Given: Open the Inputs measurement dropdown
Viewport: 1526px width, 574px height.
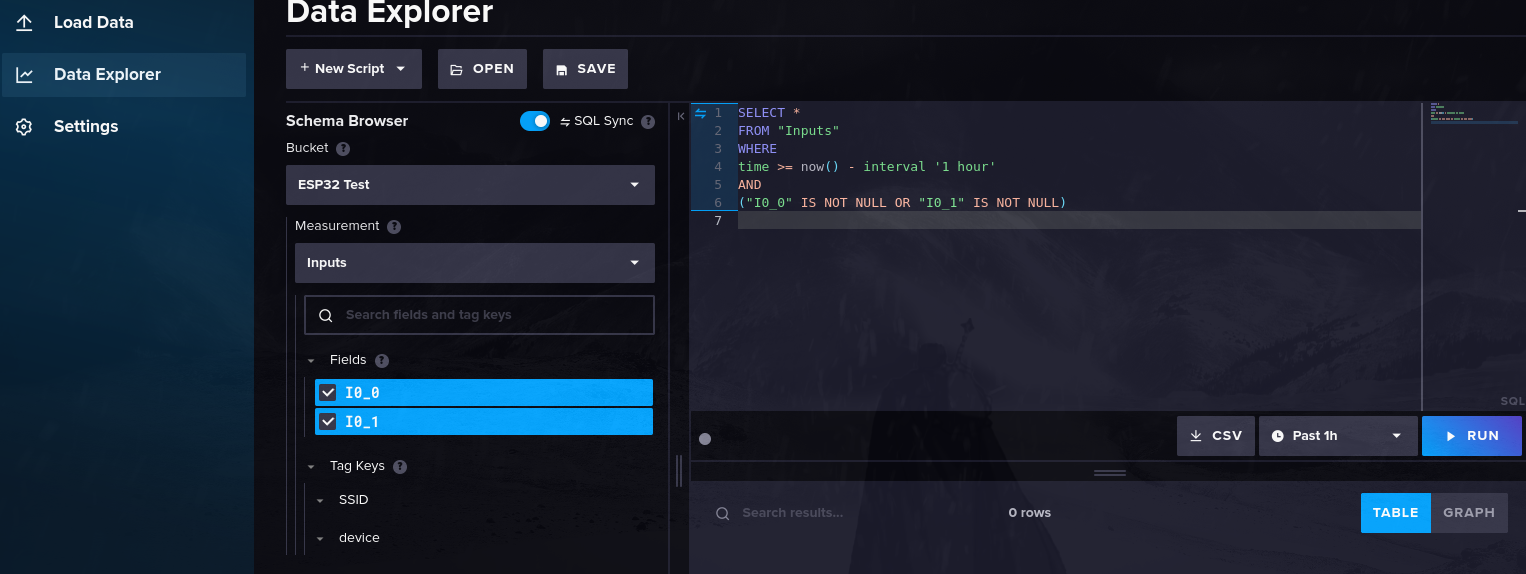Looking at the screenshot, I should (x=475, y=263).
